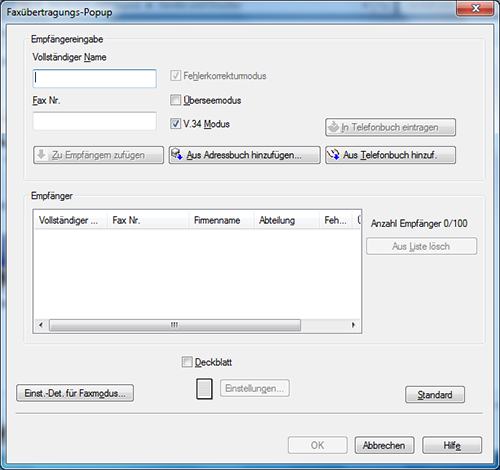The image size is (500, 470).
Task: Click the Vollständiger Name input field
Action: click(x=95, y=79)
